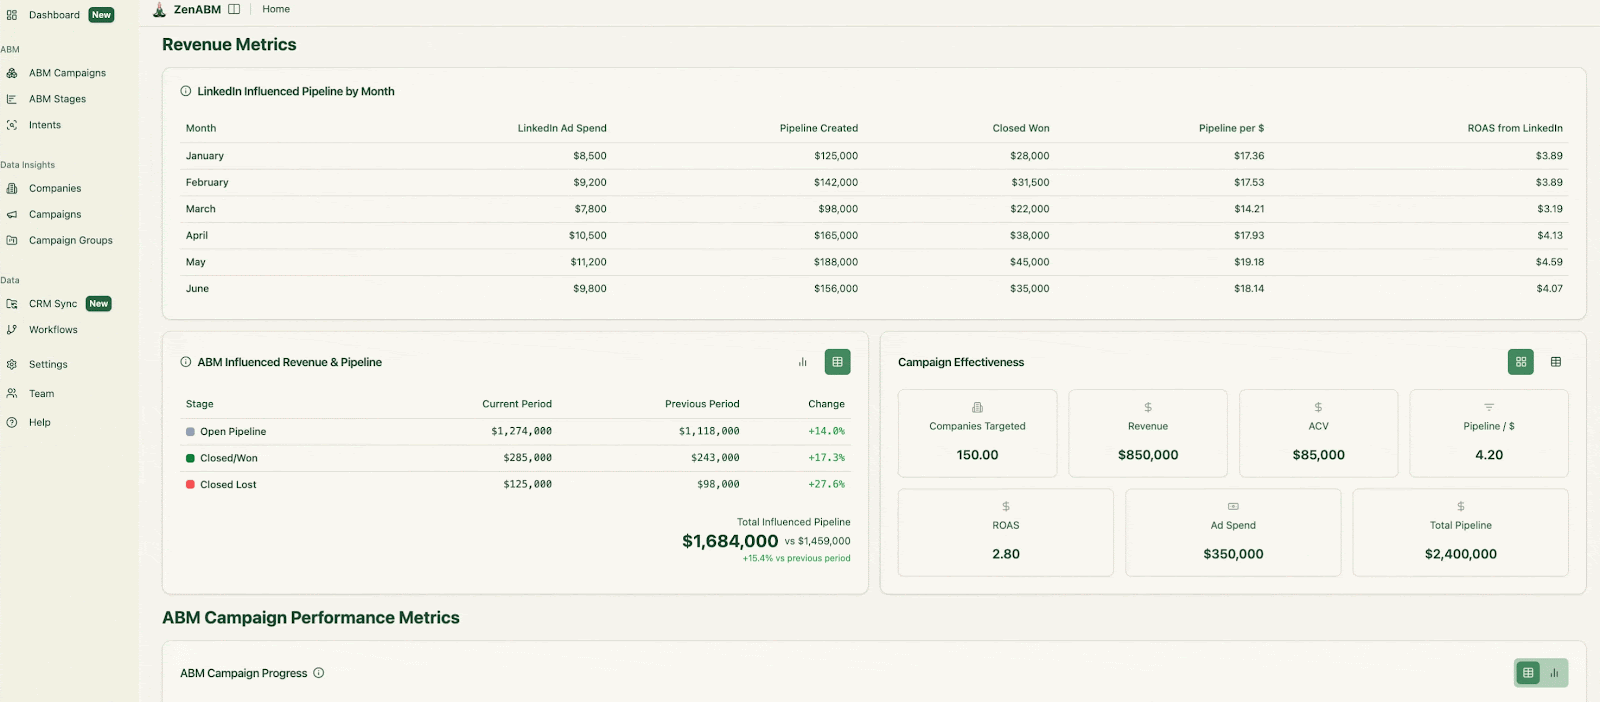Click the "$165,000" Pipeline Created cell
This screenshot has width=1600, height=702.
click(836, 236)
